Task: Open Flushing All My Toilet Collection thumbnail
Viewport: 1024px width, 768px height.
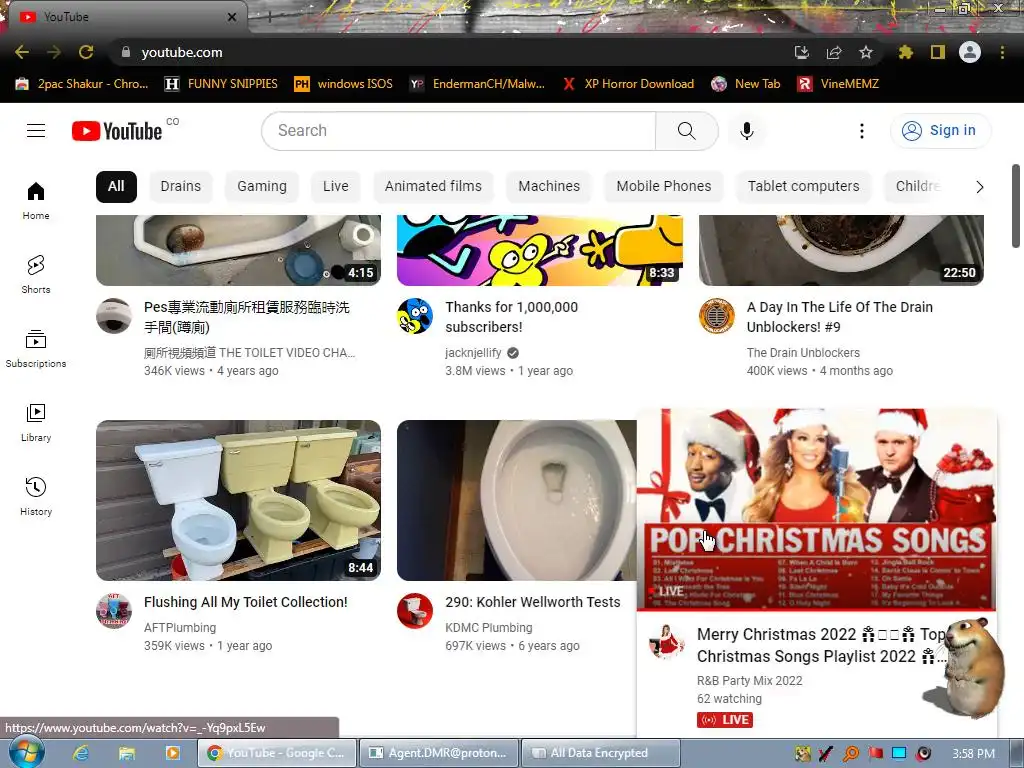Action: coord(238,500)
